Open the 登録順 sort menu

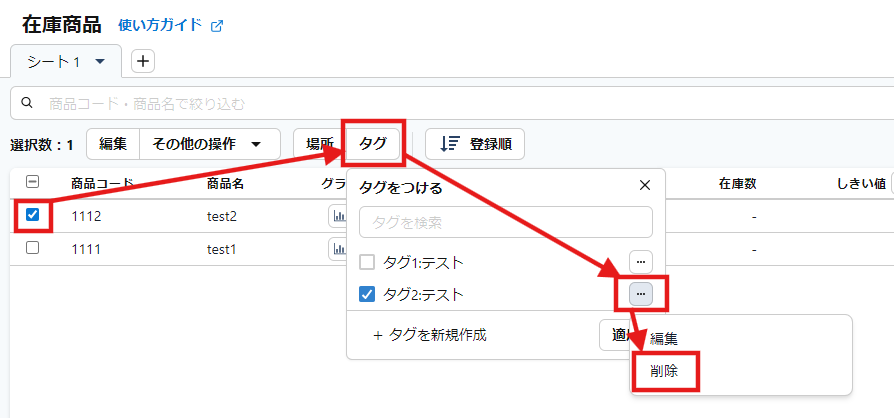[475, 144]
